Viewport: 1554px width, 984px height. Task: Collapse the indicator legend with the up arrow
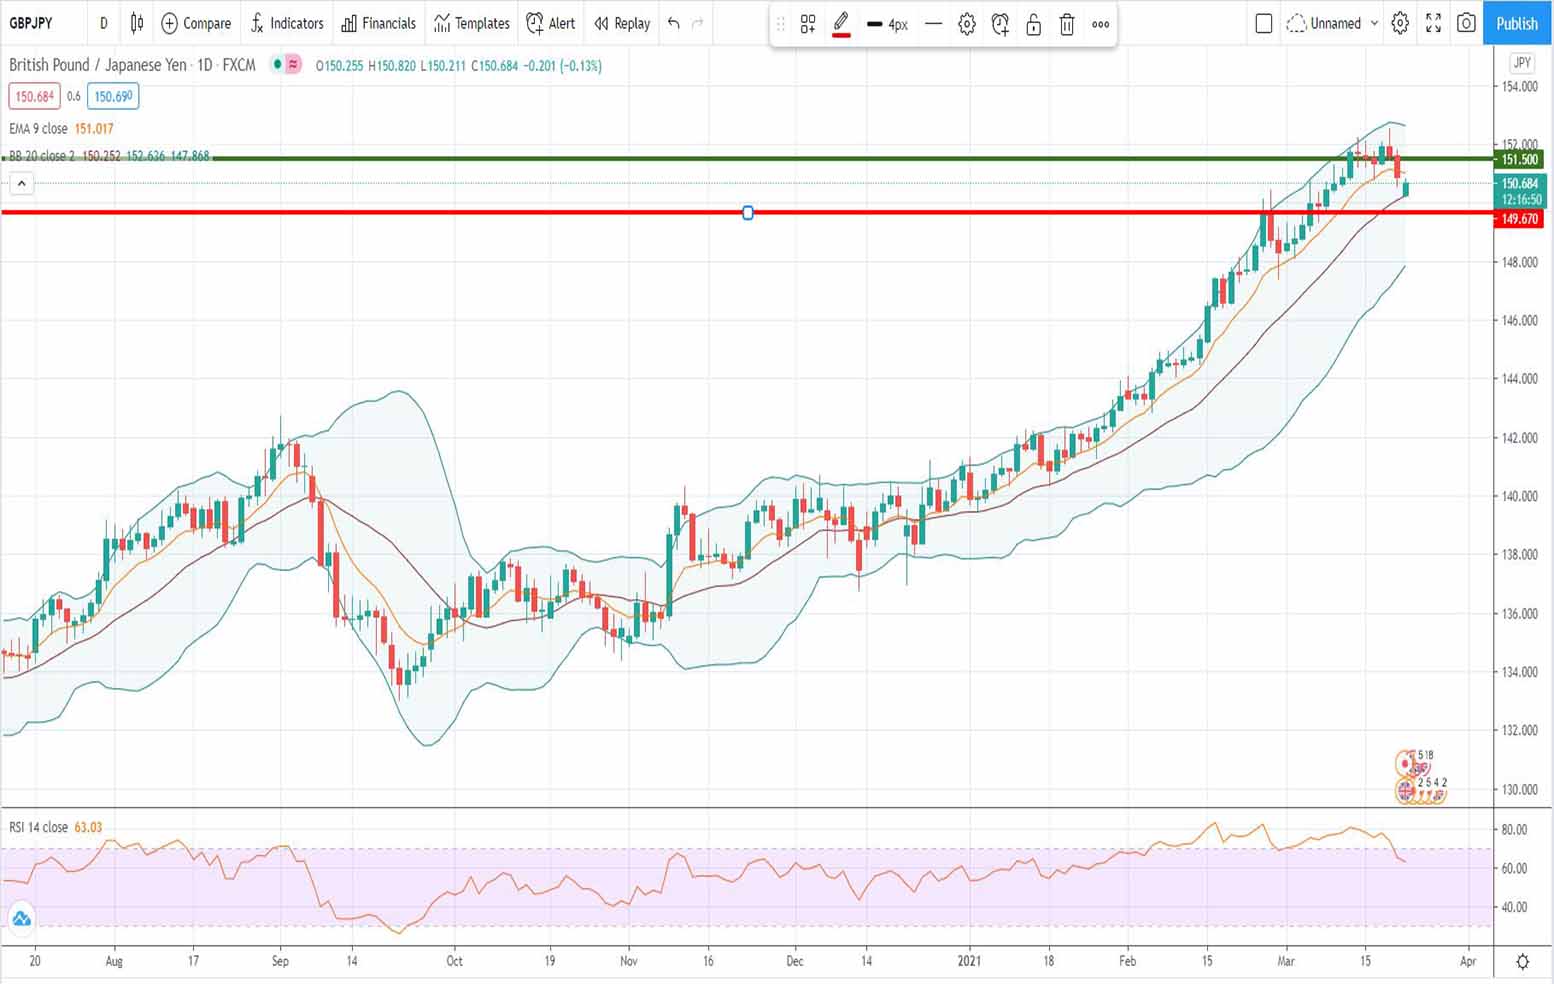pyautogui.click(x=21, y=182)
